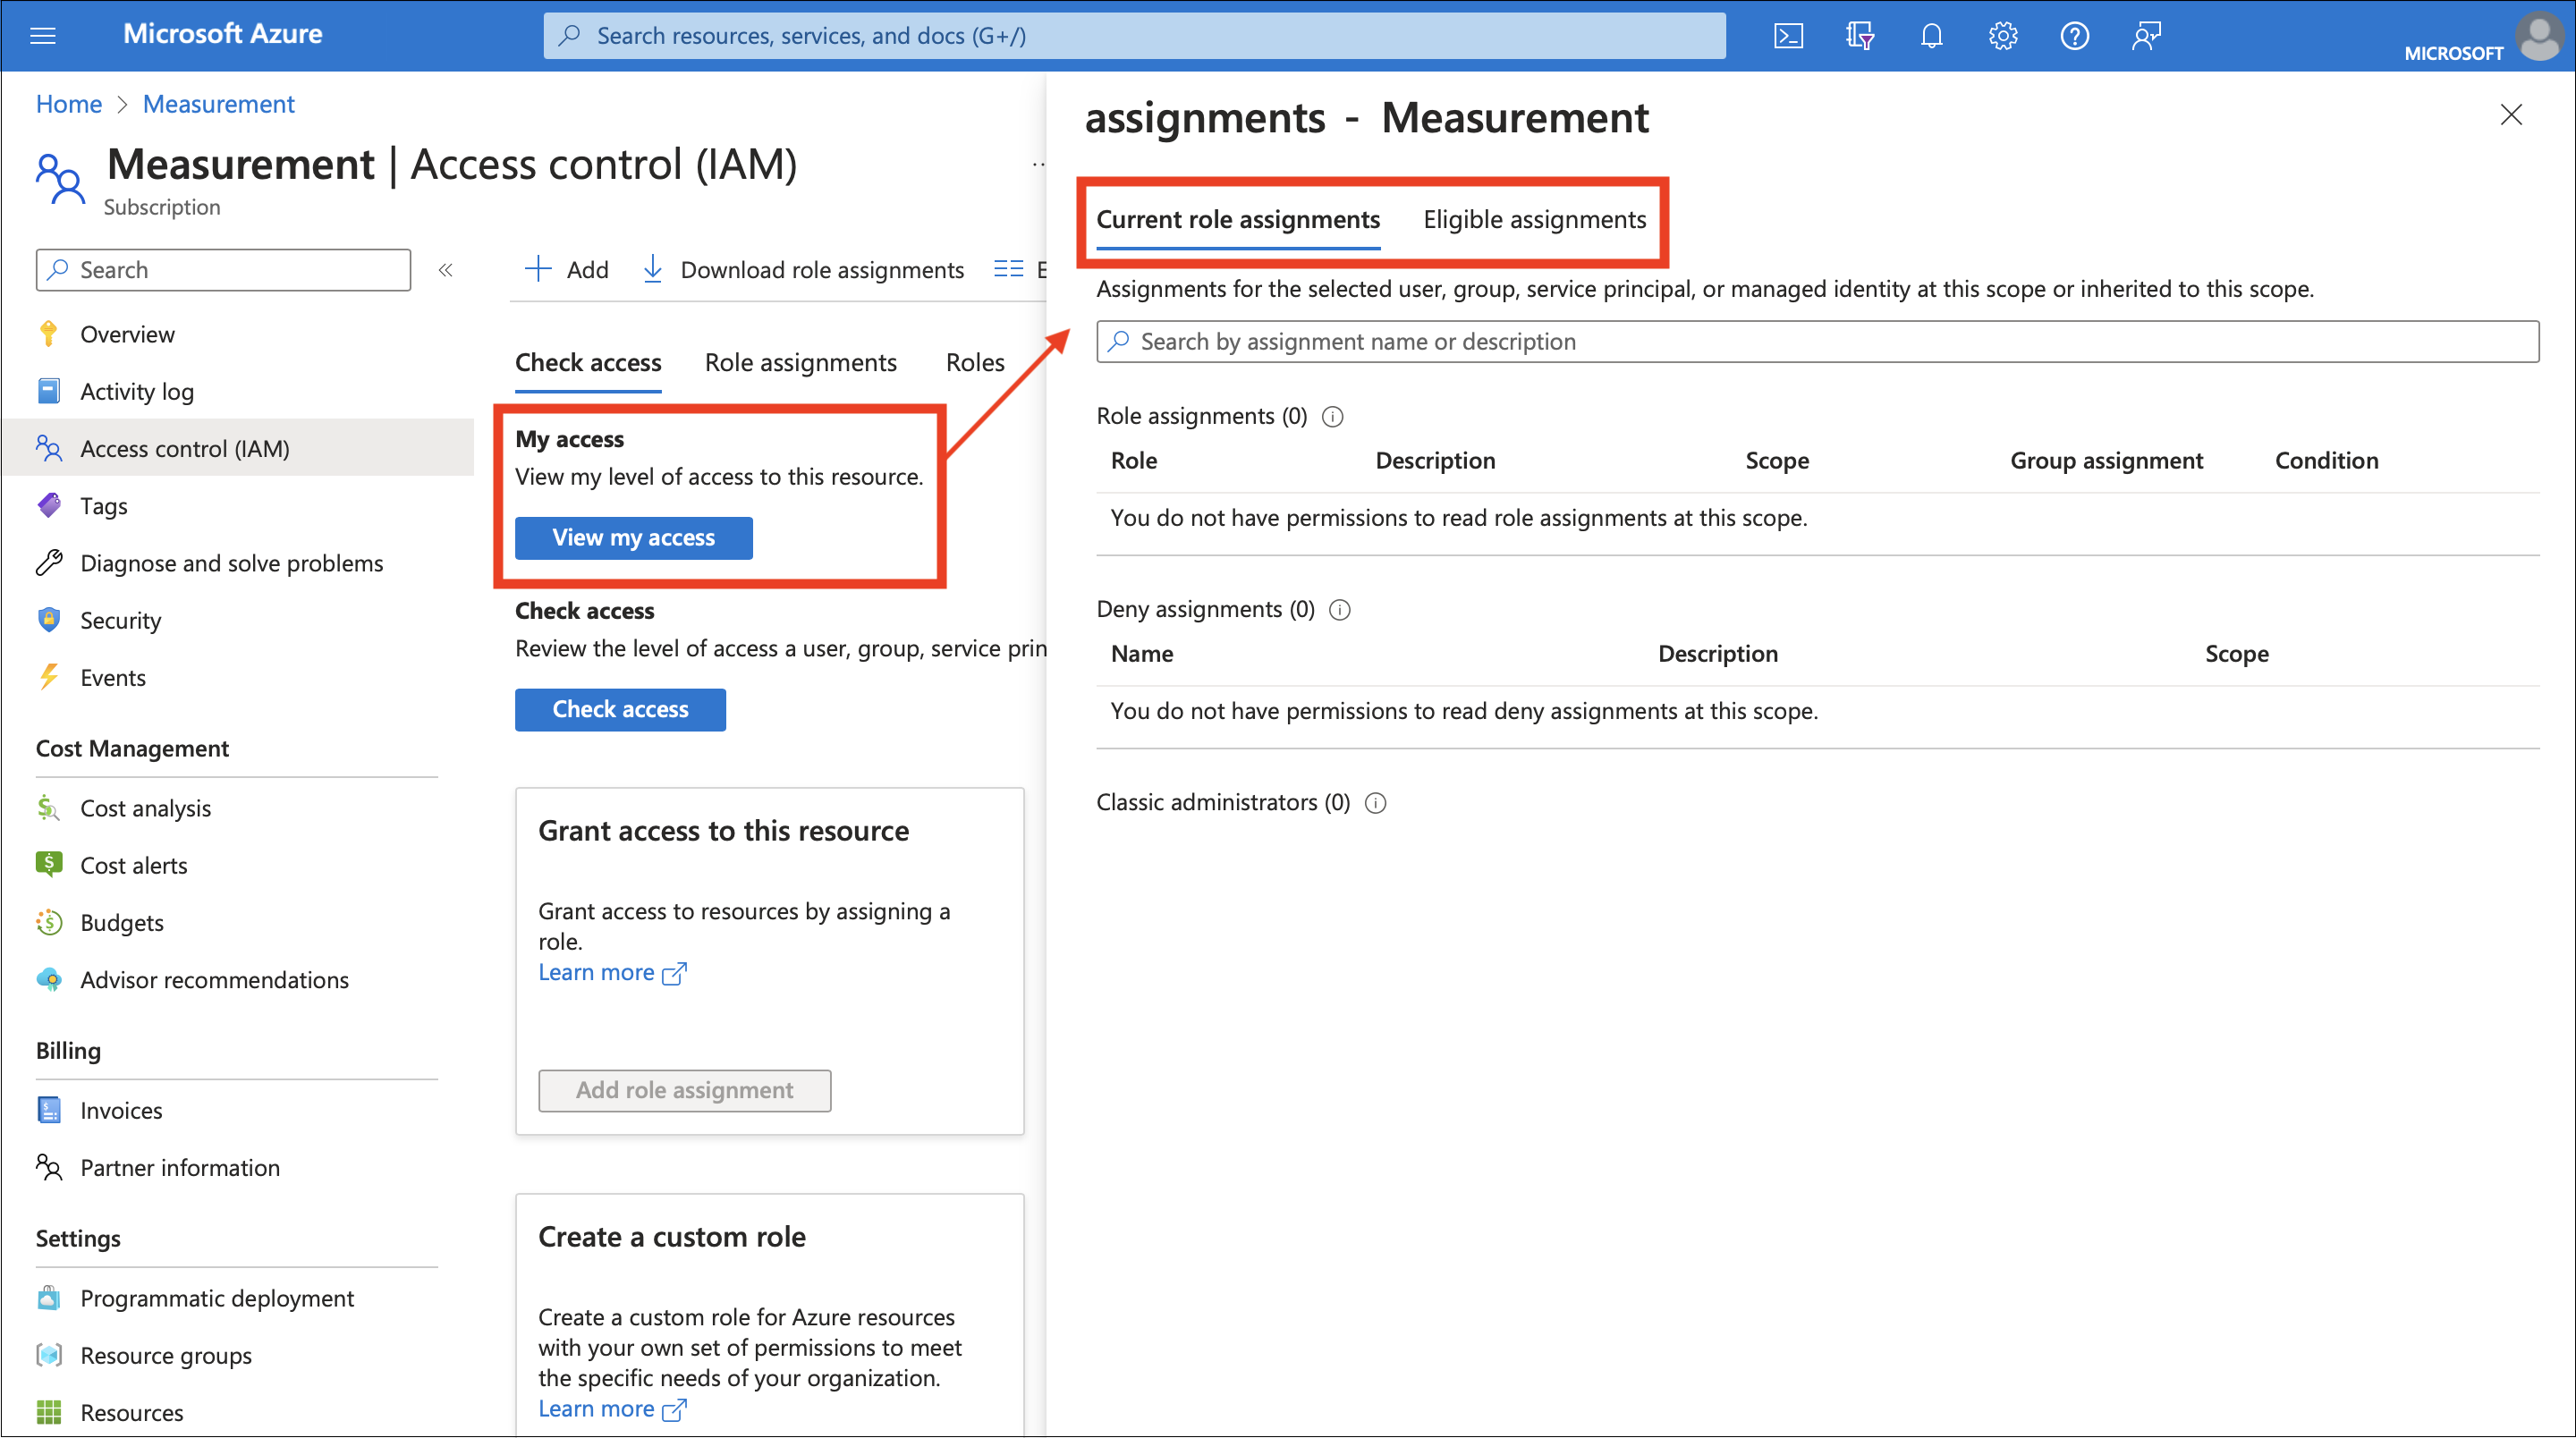Click the Security icon
Image resolution: width=2576 pixels, height=1438 pixels.
49,619
